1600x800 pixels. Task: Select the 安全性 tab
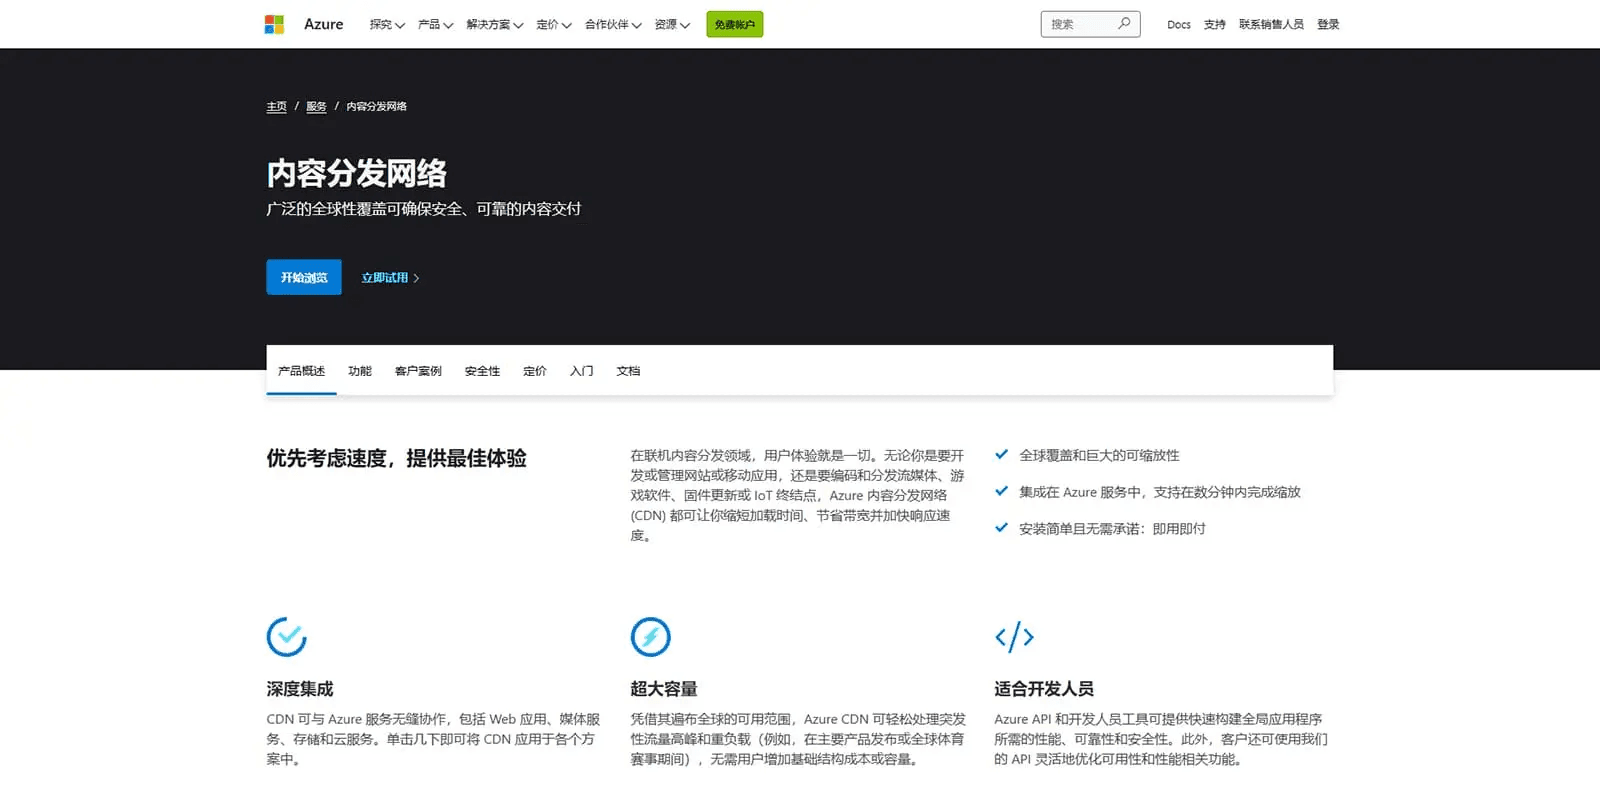click(x=482, y=371)
